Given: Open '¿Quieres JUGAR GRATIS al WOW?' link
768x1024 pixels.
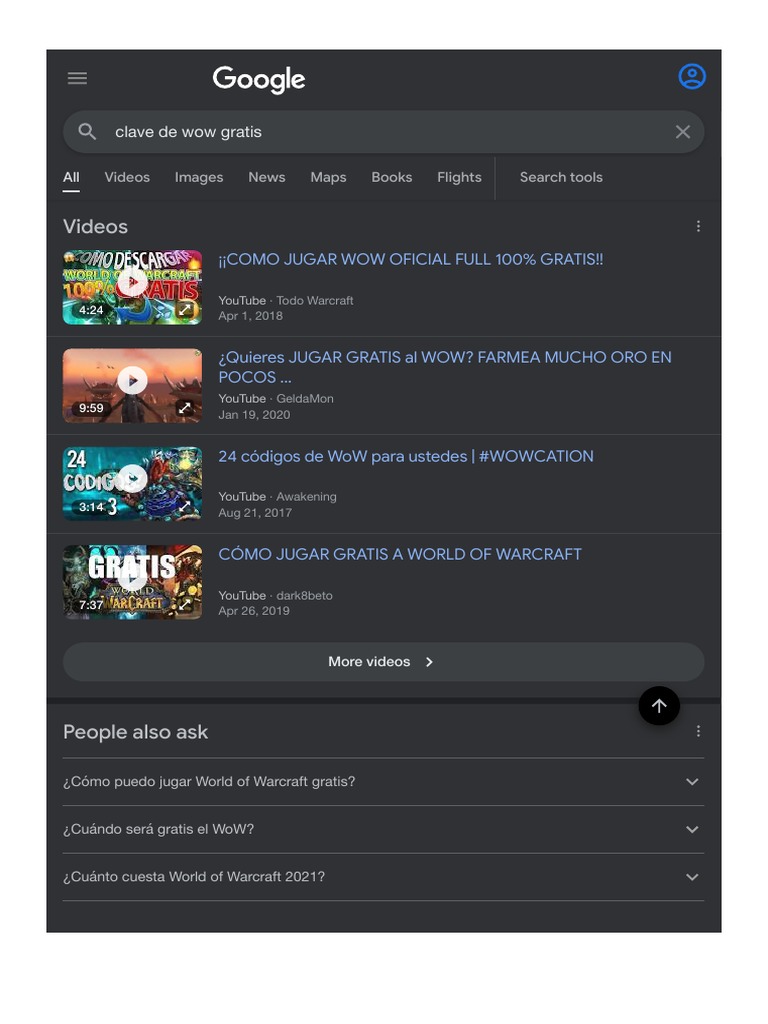Looking at the screenshot, I should pyautogui.click(x=445, y=367).
